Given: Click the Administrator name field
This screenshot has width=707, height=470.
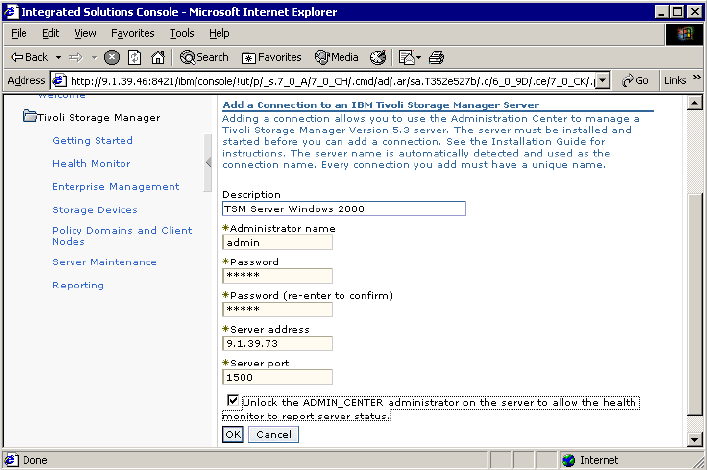Looking at the screenshot, I should [x=277, y=242].
